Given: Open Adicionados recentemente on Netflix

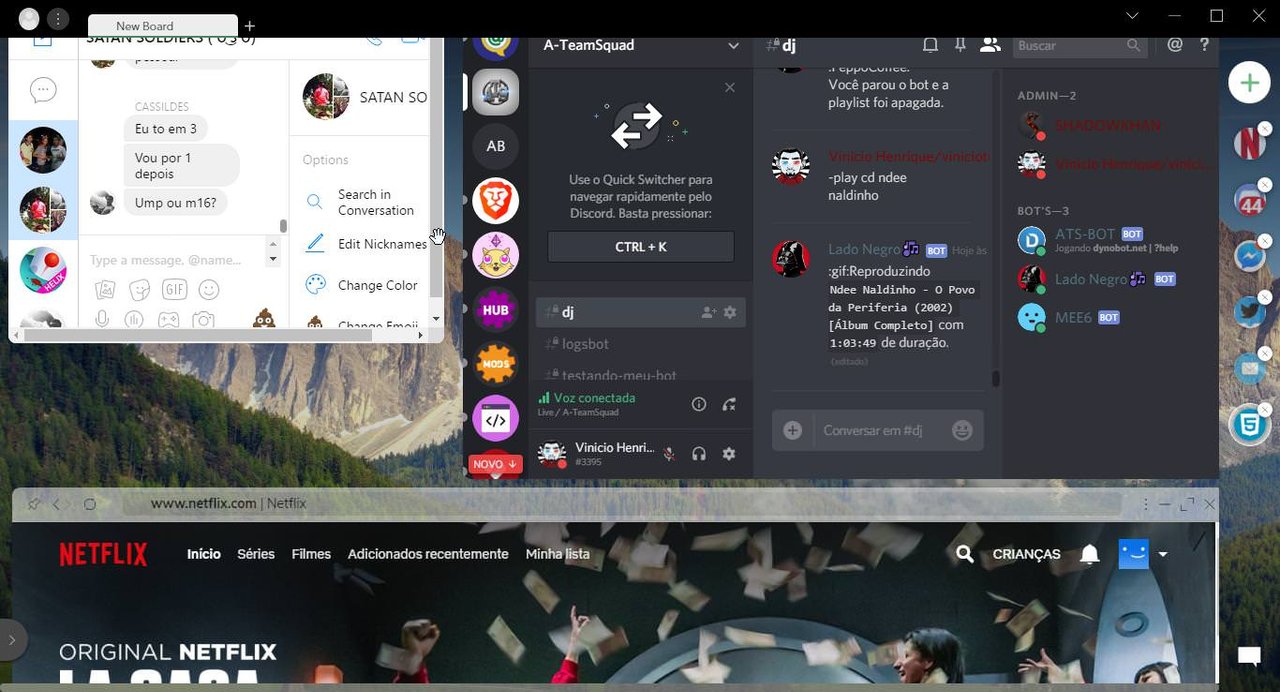Looking at the screenshot, I should [x=428, y=554].
